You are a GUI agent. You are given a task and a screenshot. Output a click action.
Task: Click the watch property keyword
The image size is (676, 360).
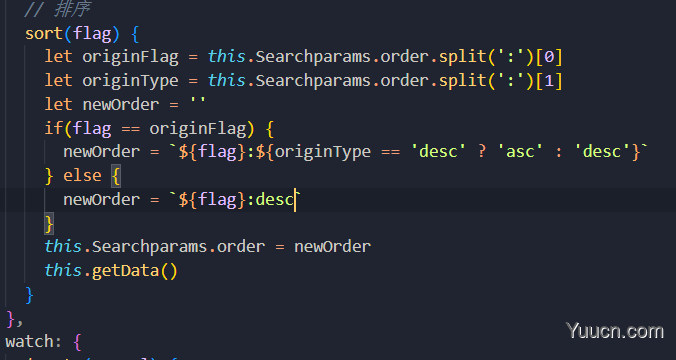(x=30, y=341)
